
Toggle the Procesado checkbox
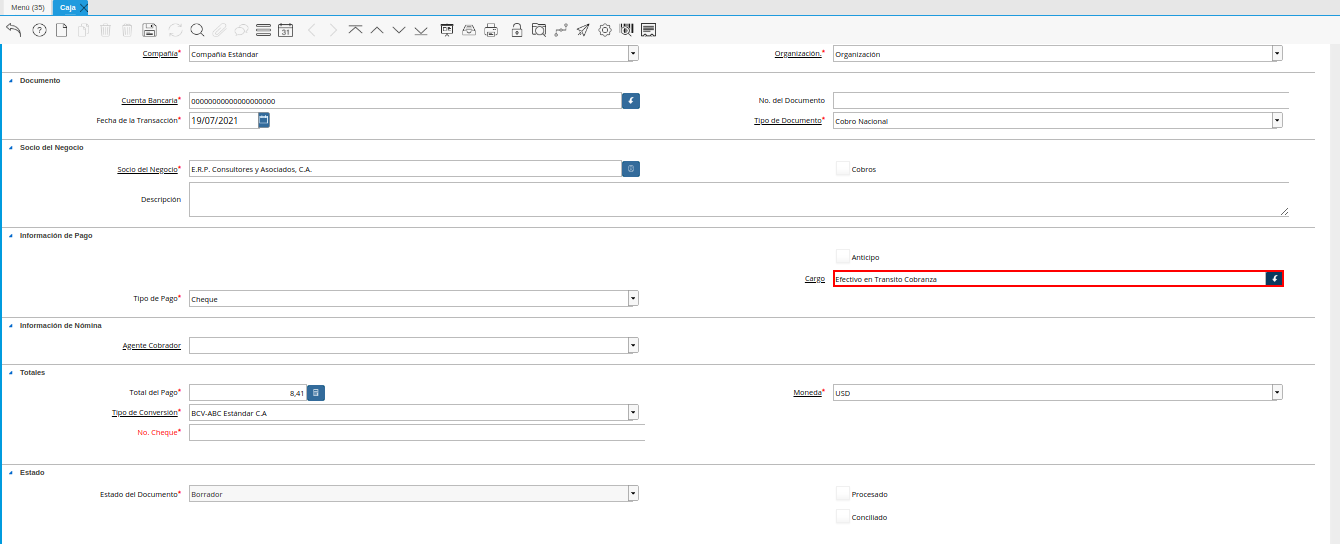point(843,494)
